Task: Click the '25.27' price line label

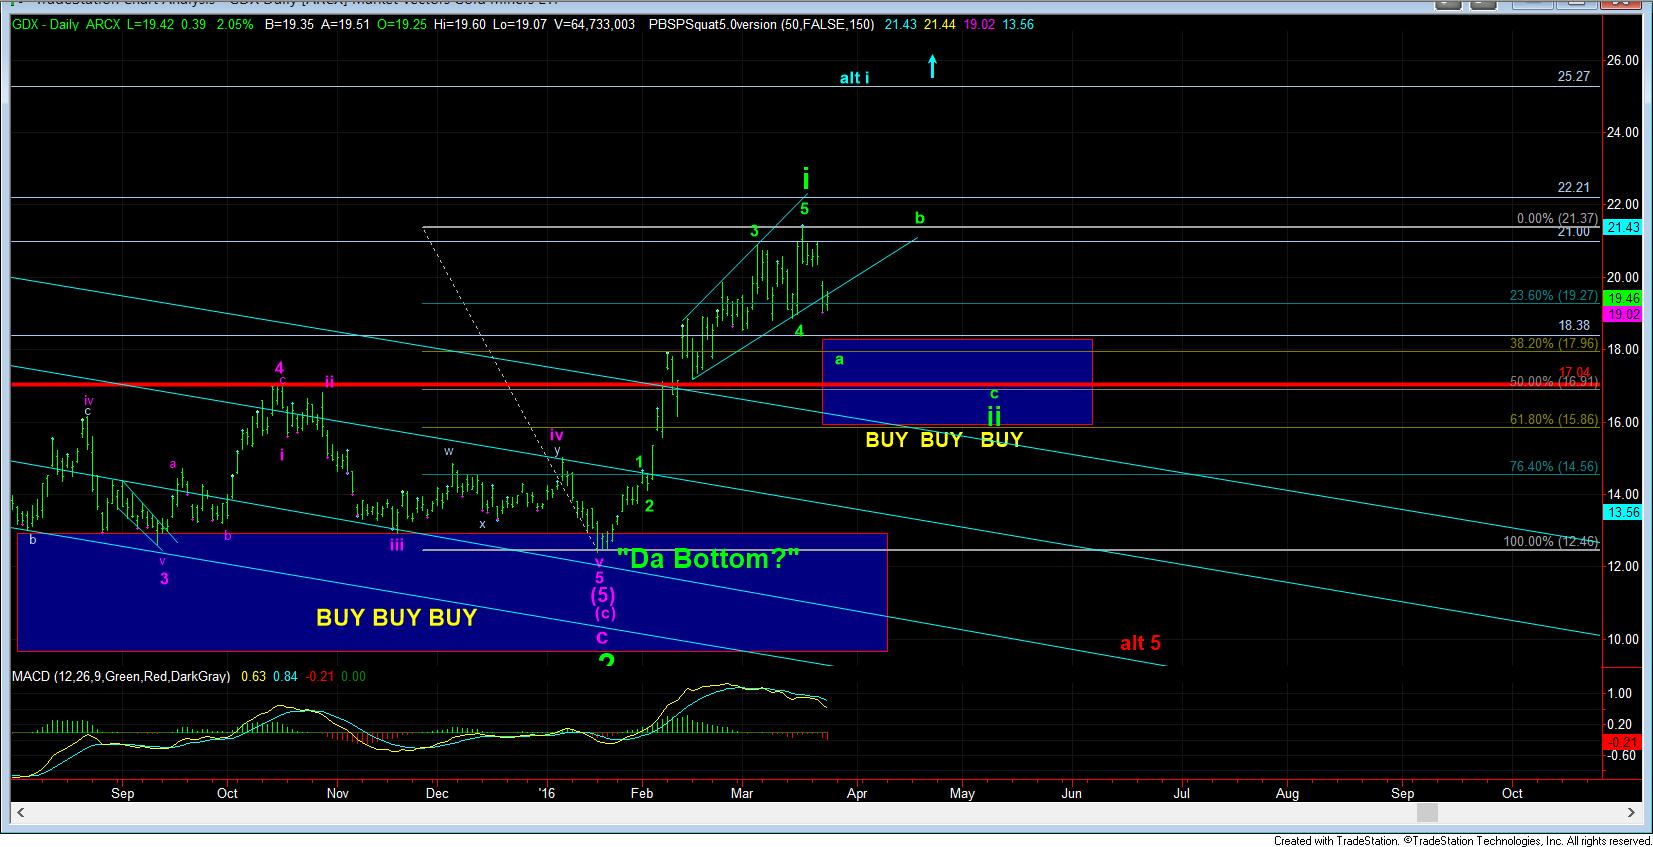Action: (x=1574, y=76)
